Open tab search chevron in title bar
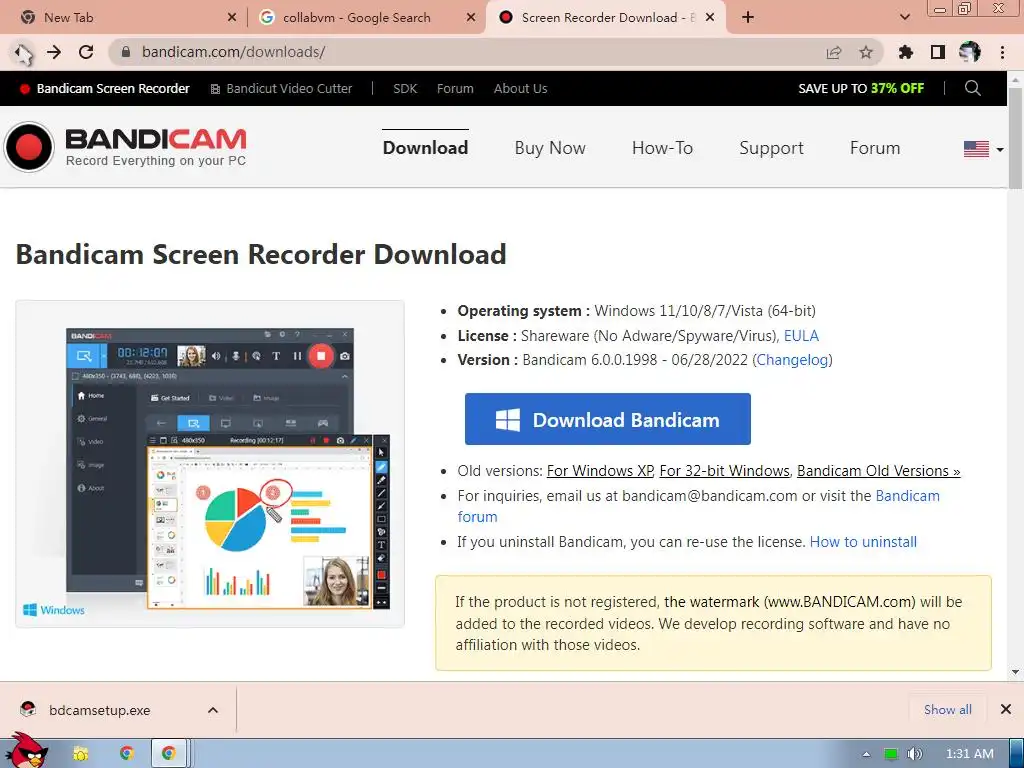 905,18
